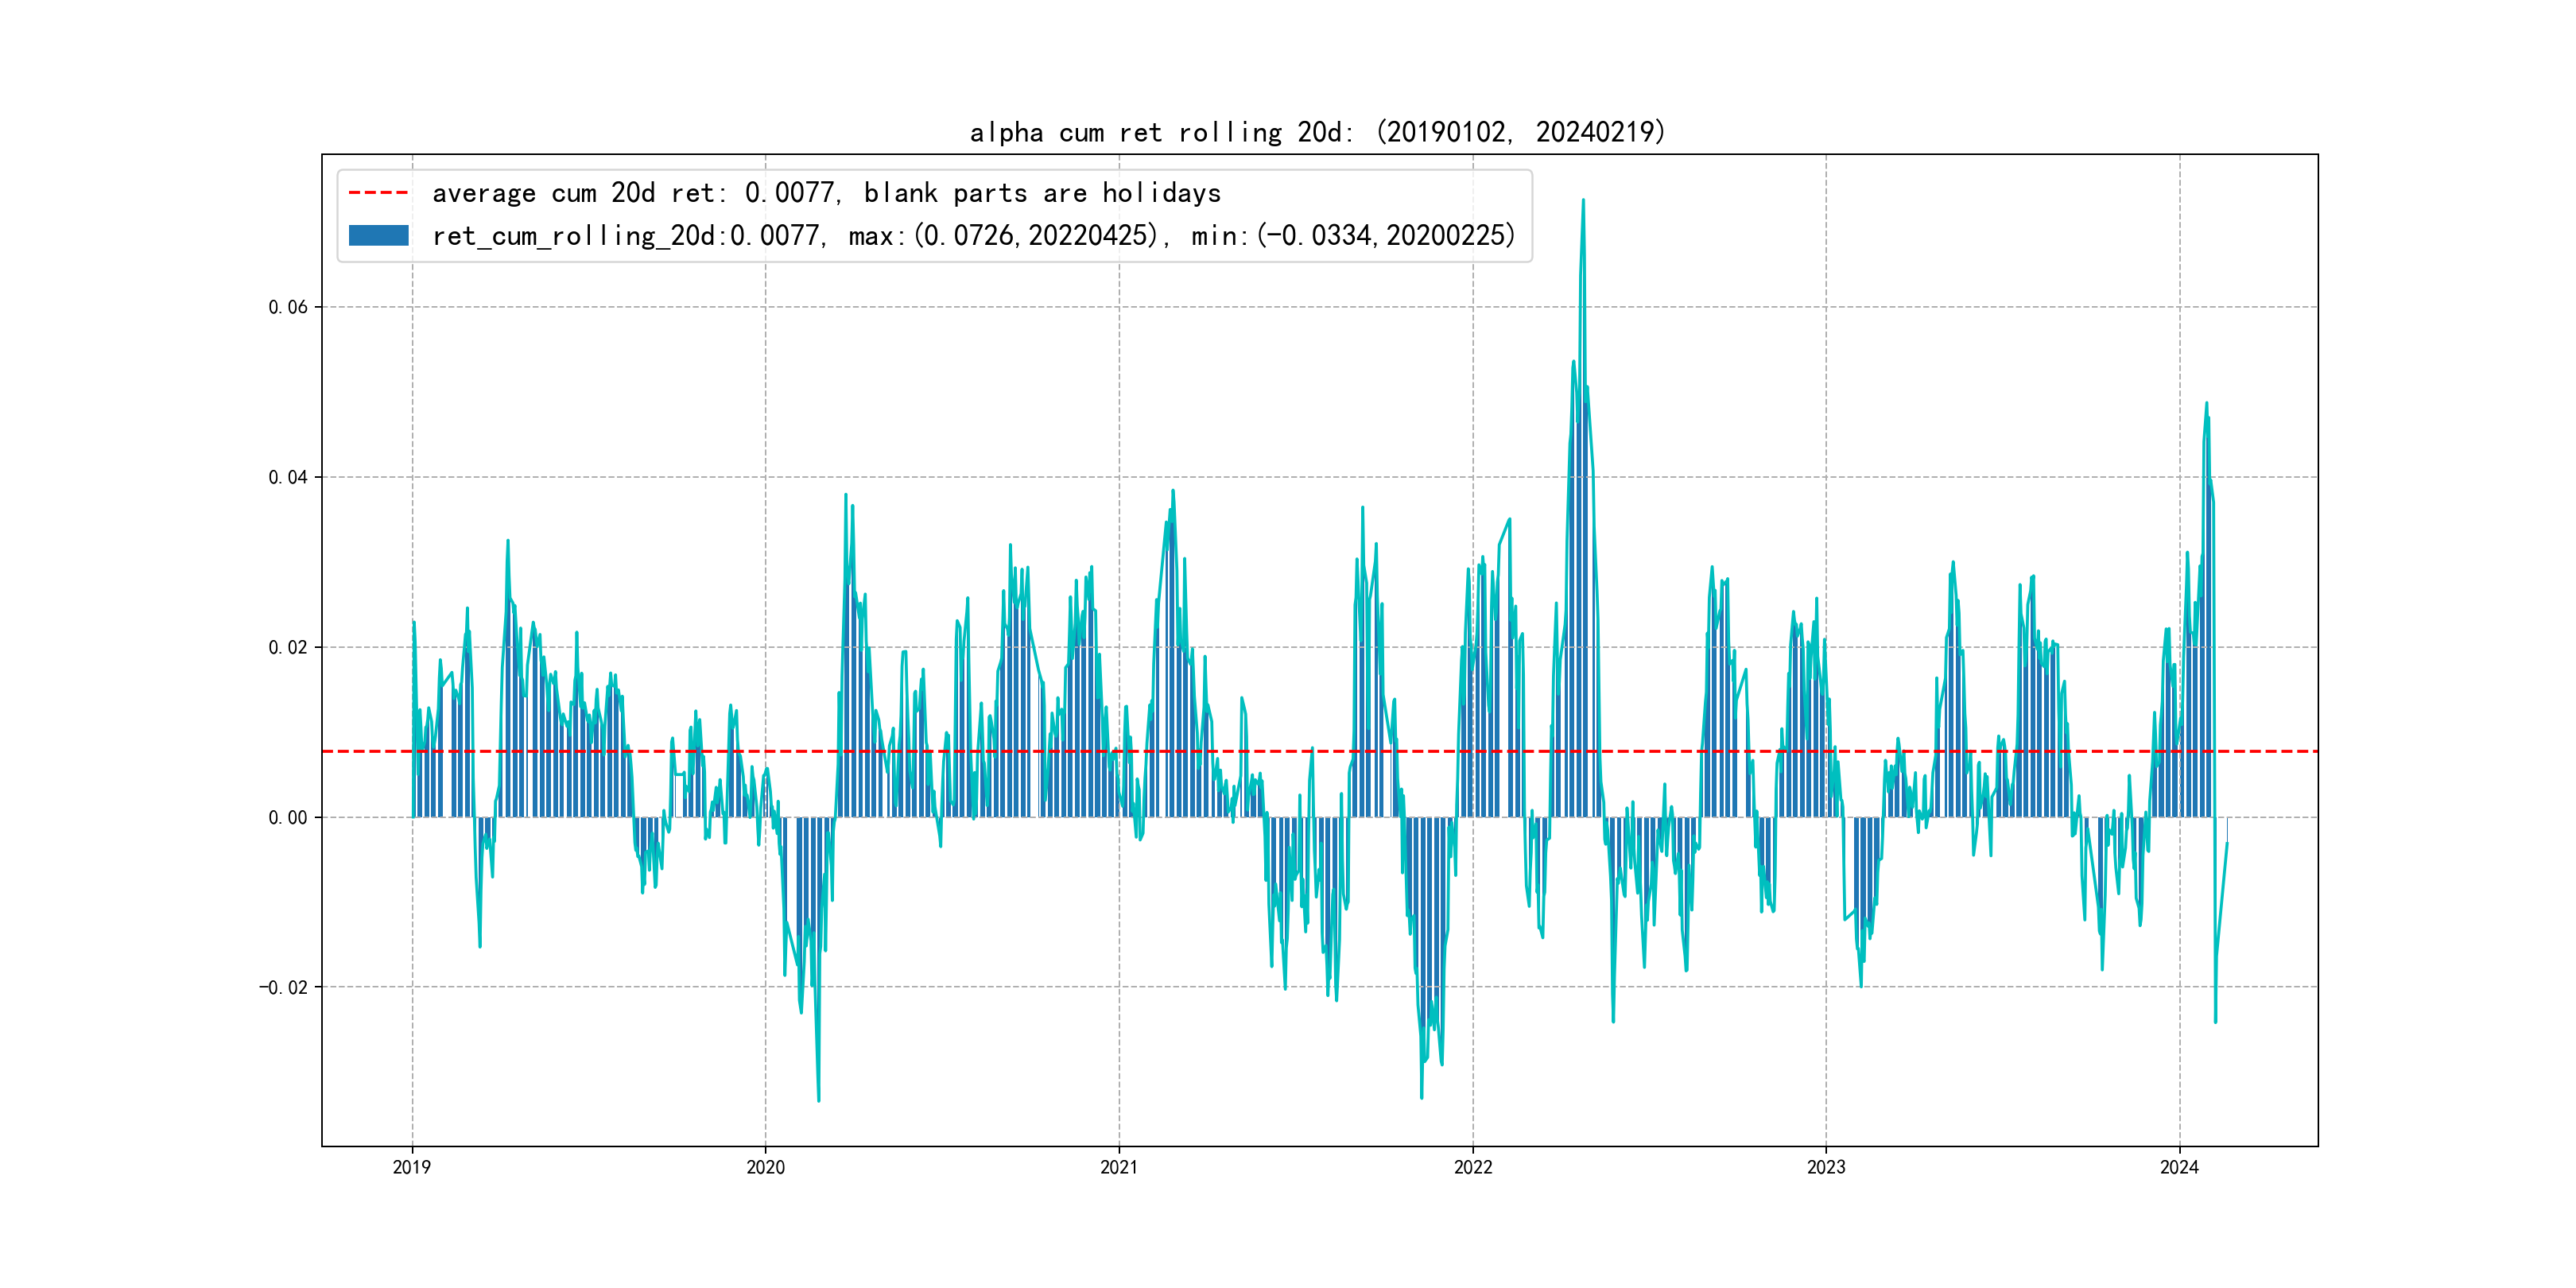The height and width of the screenshot is (1288, 2576).
Task: Click the highest peak of 2022 spike
Action: [x=1583, y=201]
